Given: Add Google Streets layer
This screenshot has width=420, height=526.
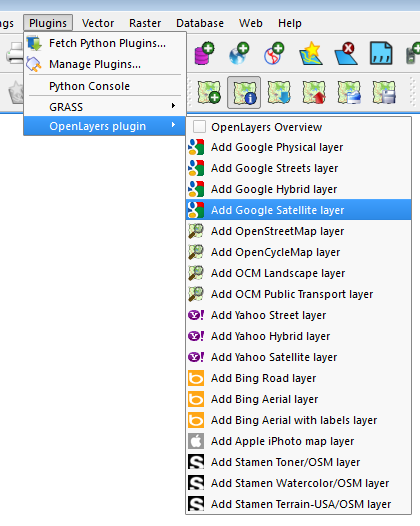Looking at the screenshot, I should [299, 168].
